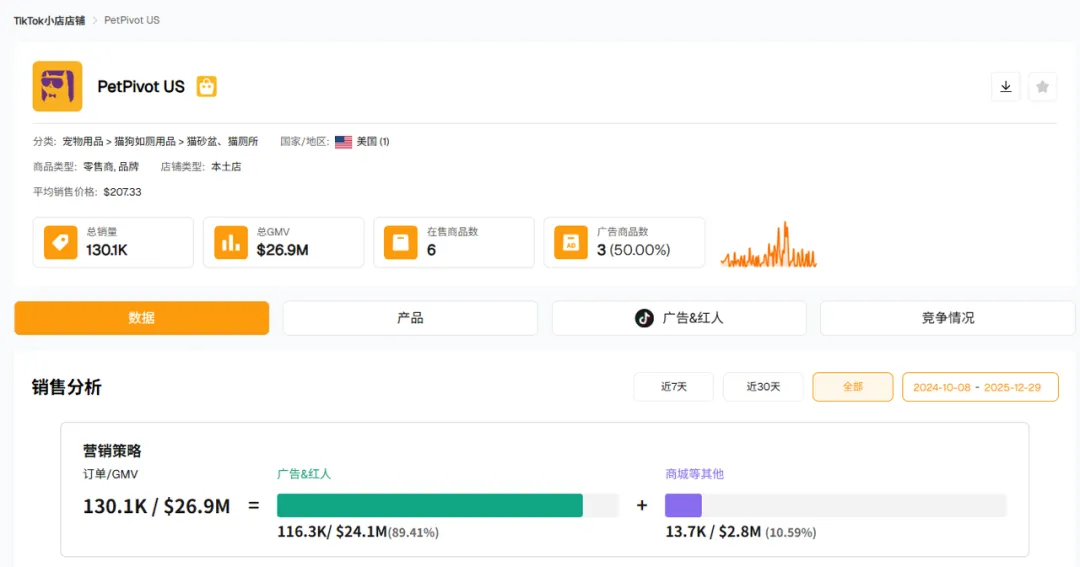Click the bar chart icon for 总GMV

(232, 242)
